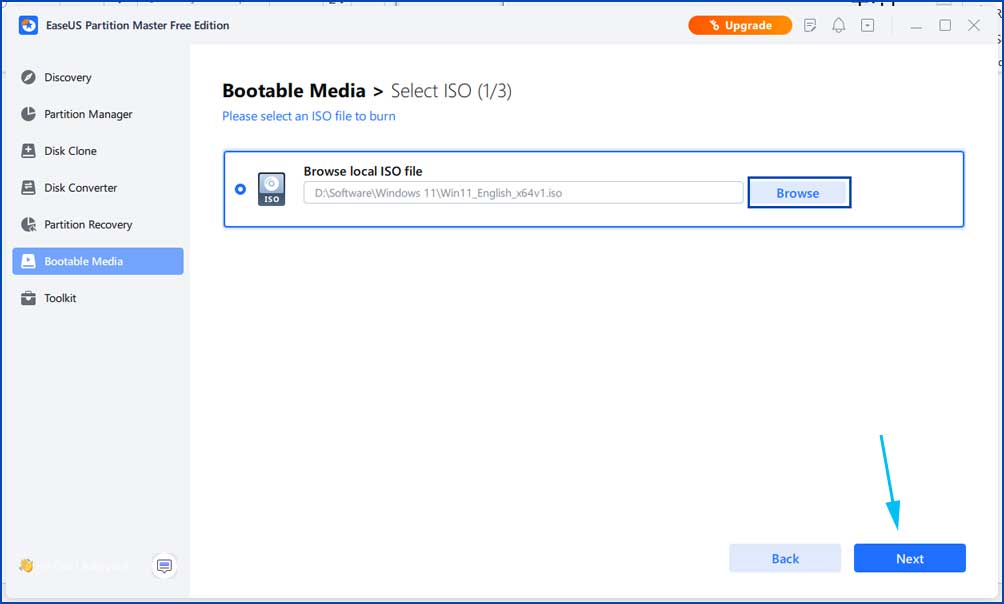Click the Next button
1004x604 pixels.
(x=909, y=559)
